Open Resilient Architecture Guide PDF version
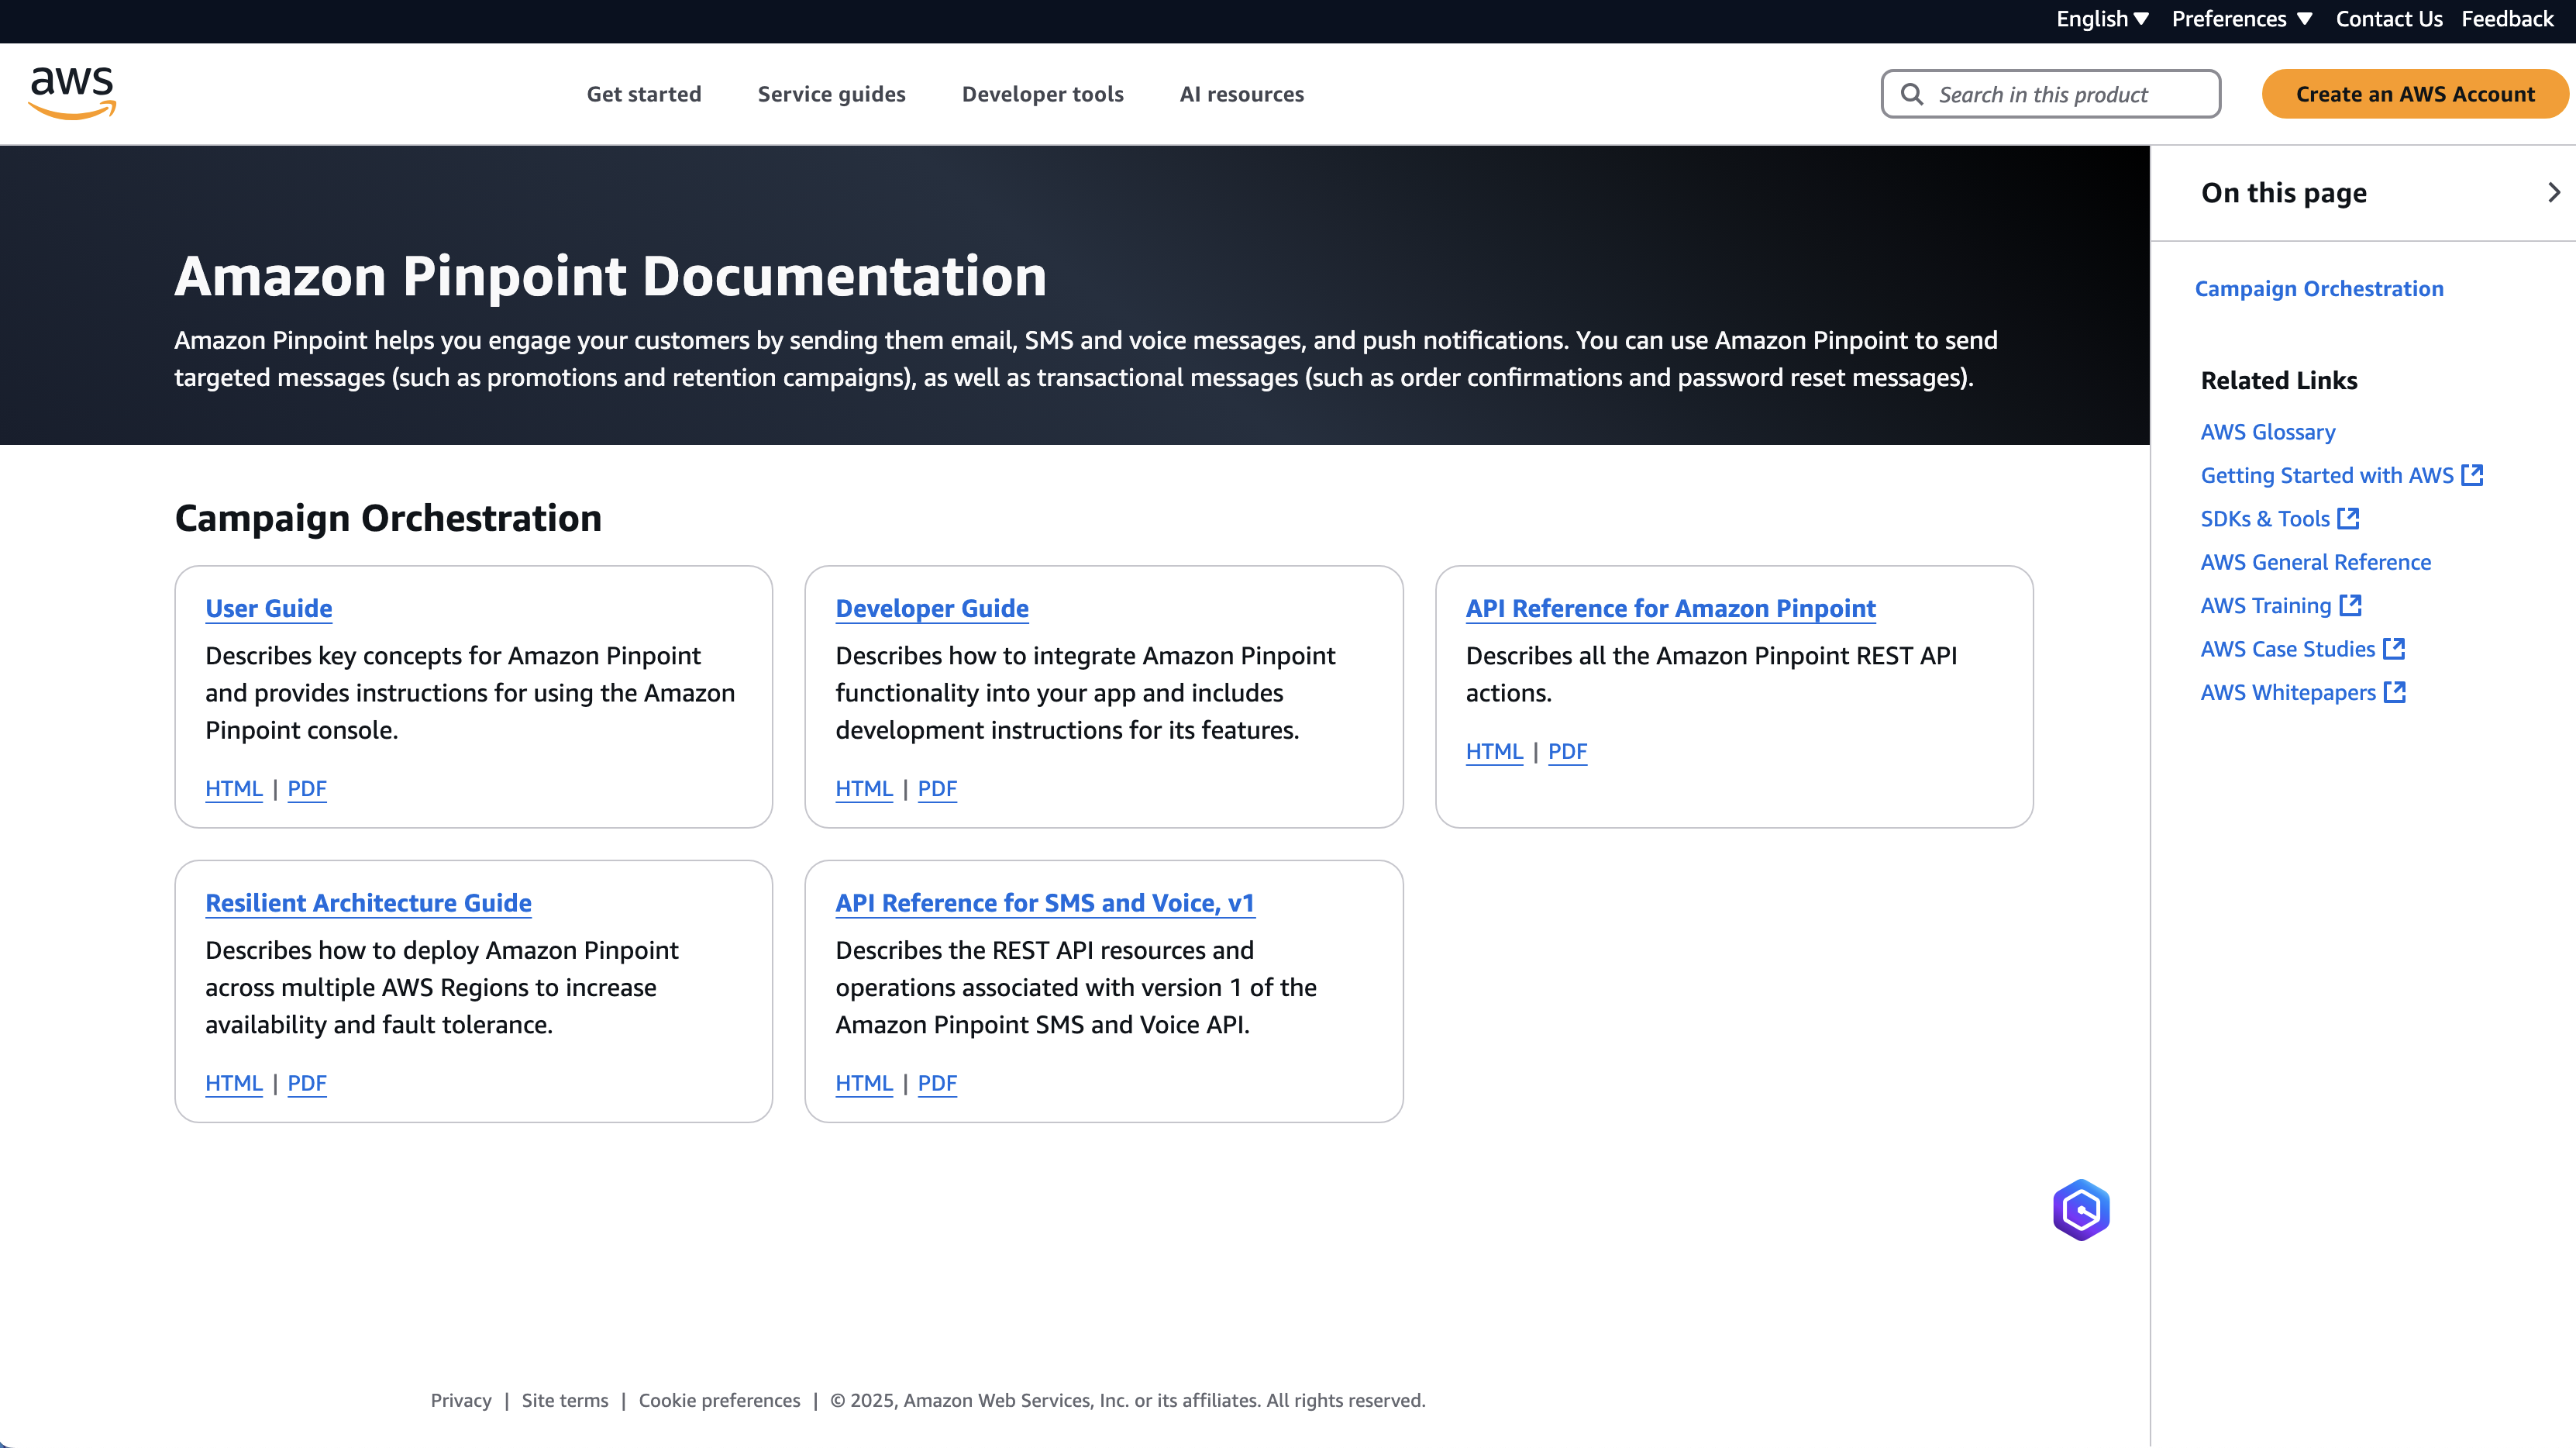The height and width of the screenshot is (1448, 2576). click(x=307, y=1083)
